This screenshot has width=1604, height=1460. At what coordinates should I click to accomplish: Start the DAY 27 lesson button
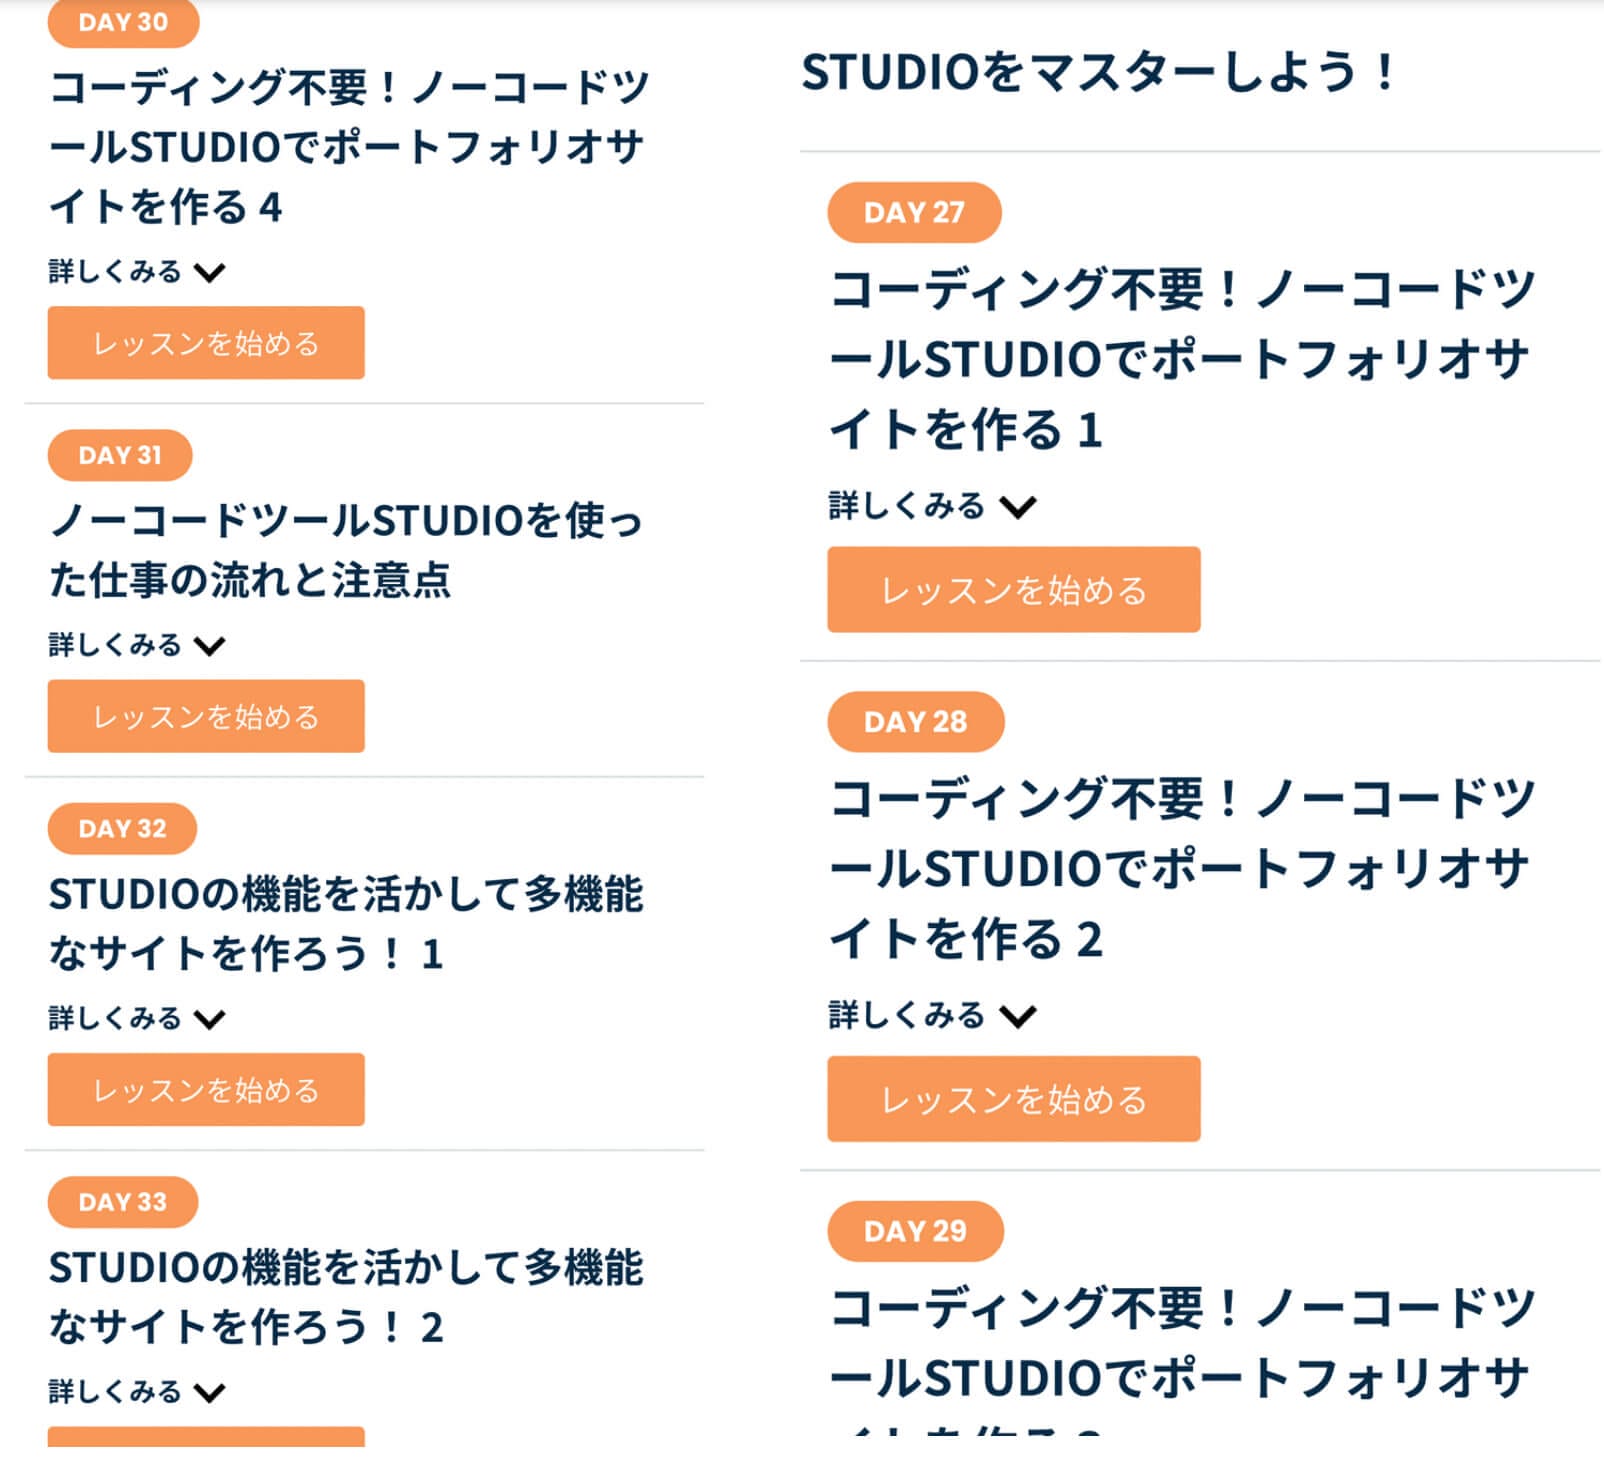tap(1013, 590)
